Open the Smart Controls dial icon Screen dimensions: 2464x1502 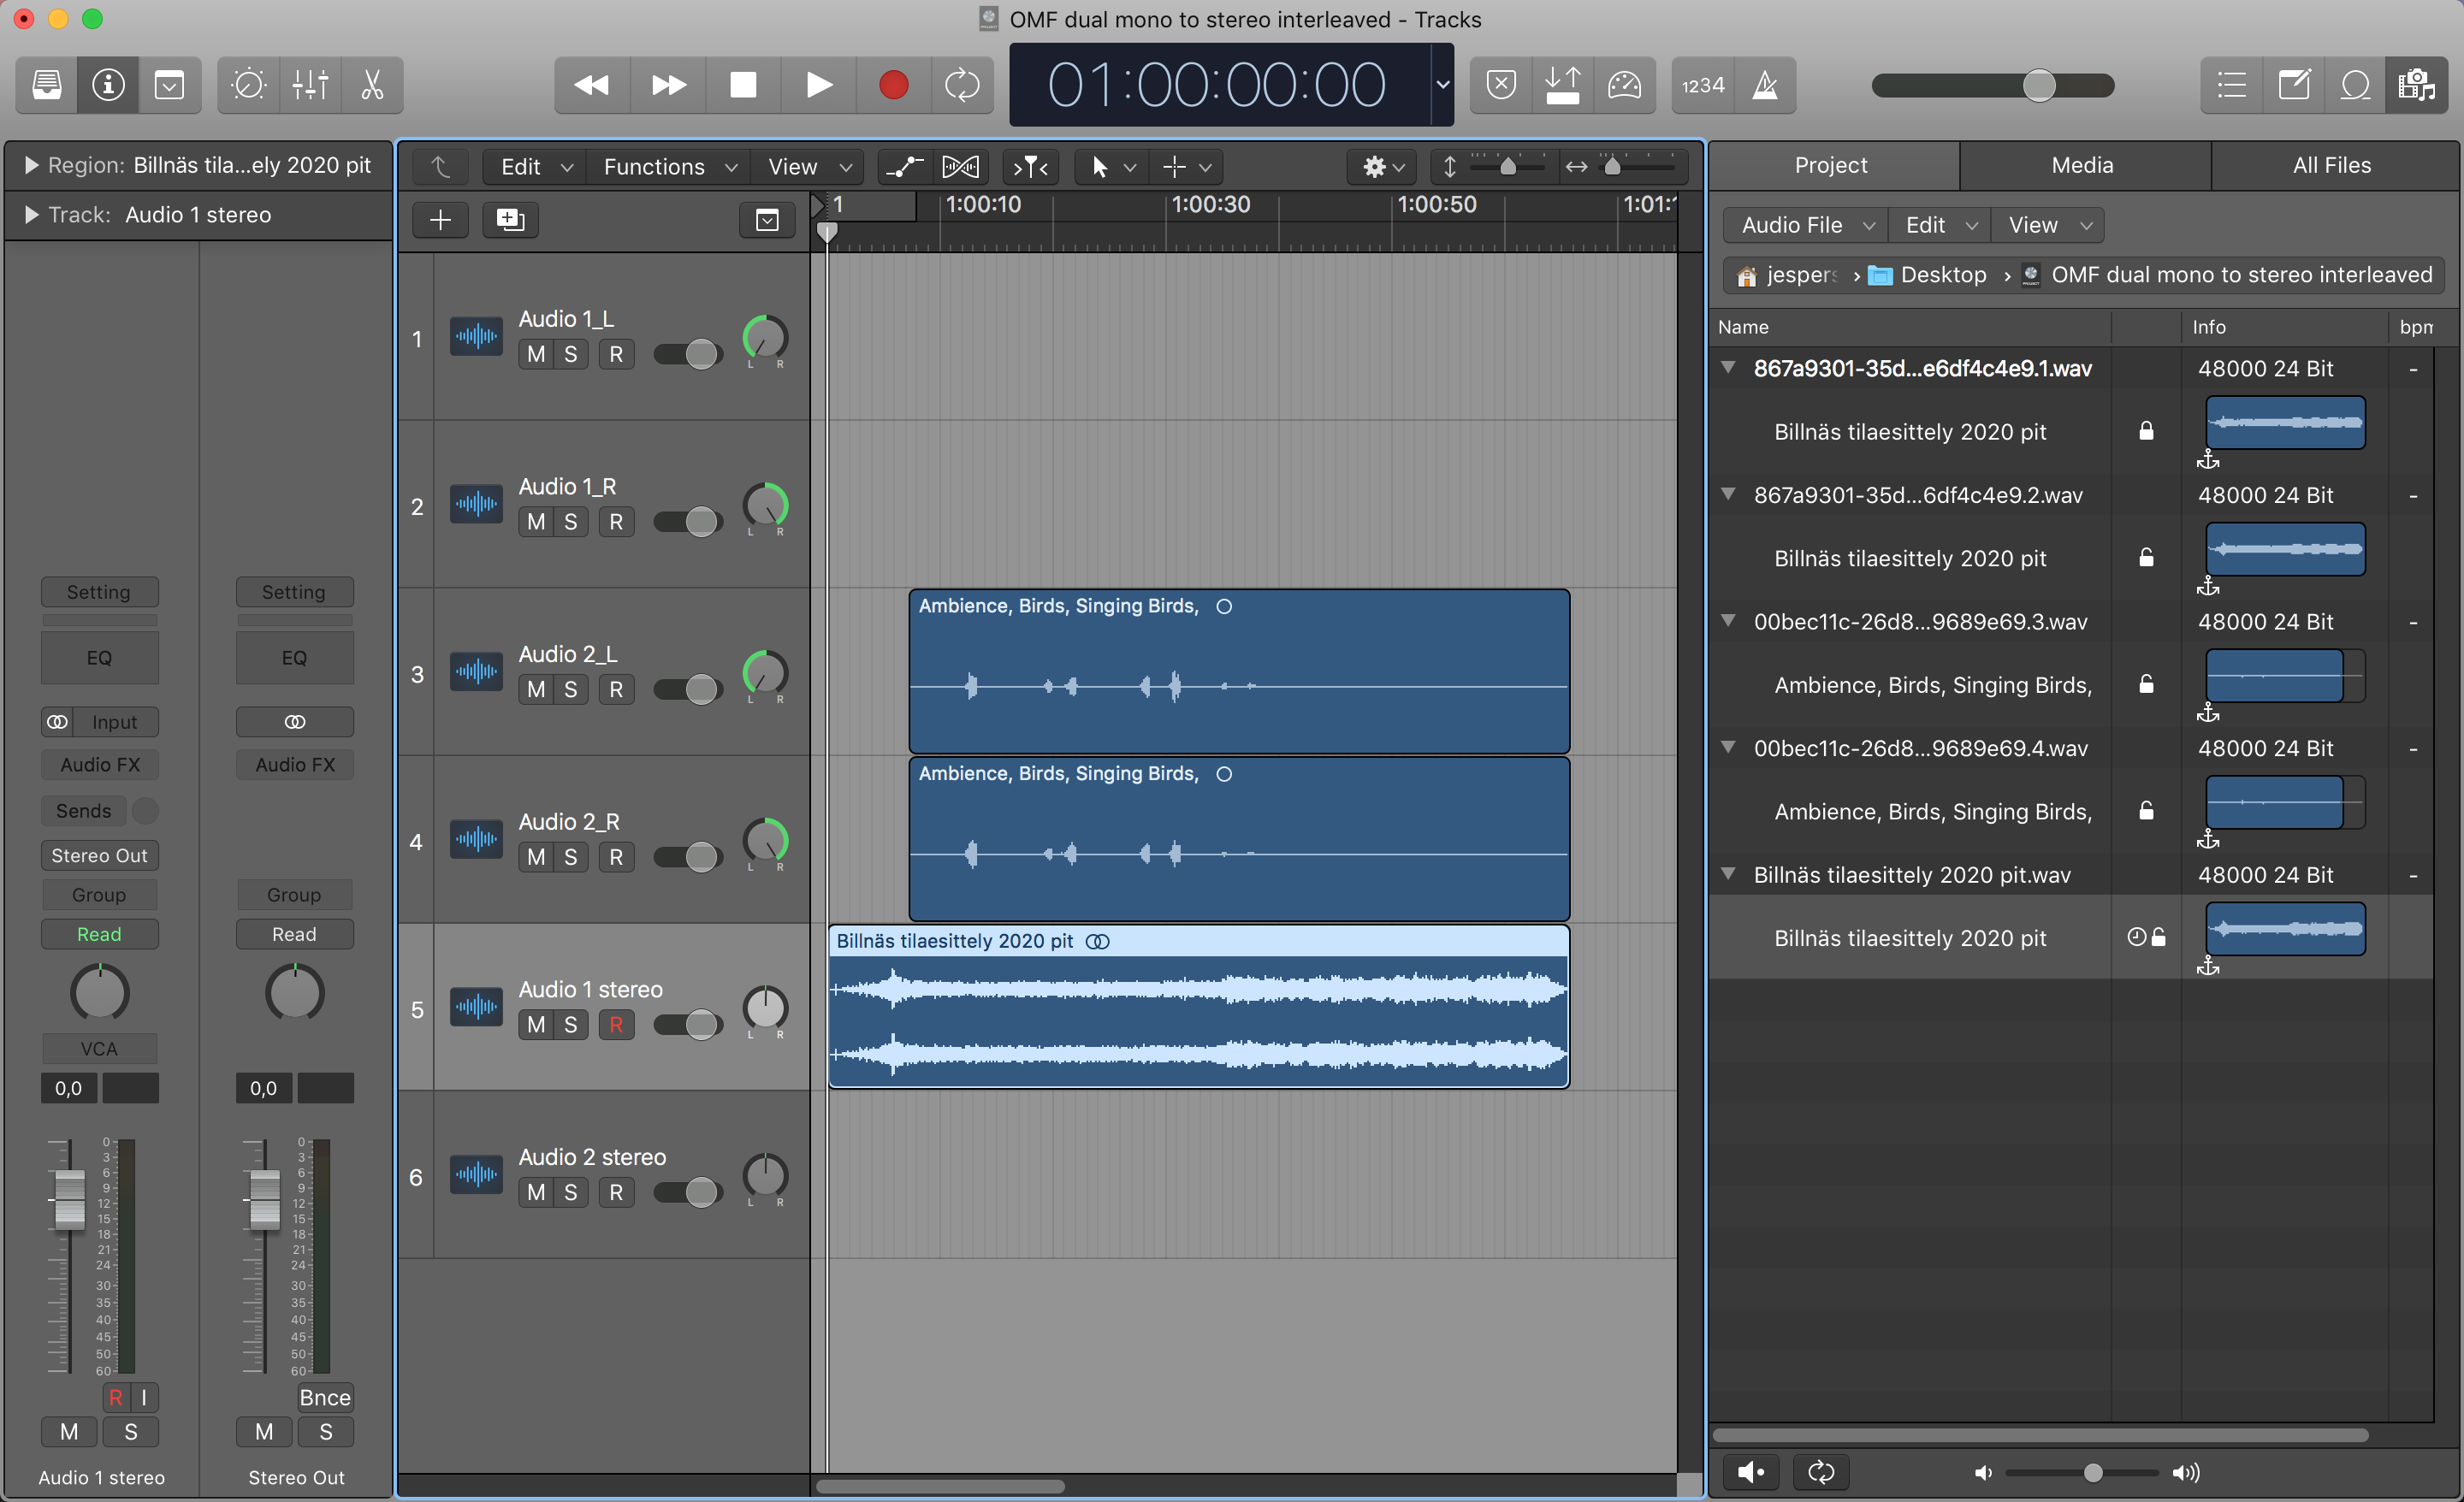pyautogui.click(x=248, y=85)
